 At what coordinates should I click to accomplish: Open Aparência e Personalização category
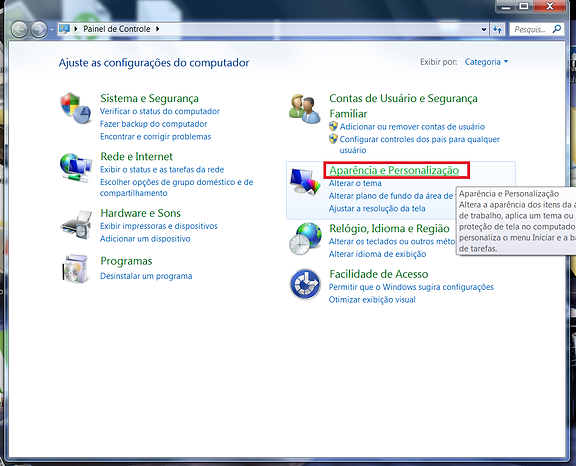[394, 170]
